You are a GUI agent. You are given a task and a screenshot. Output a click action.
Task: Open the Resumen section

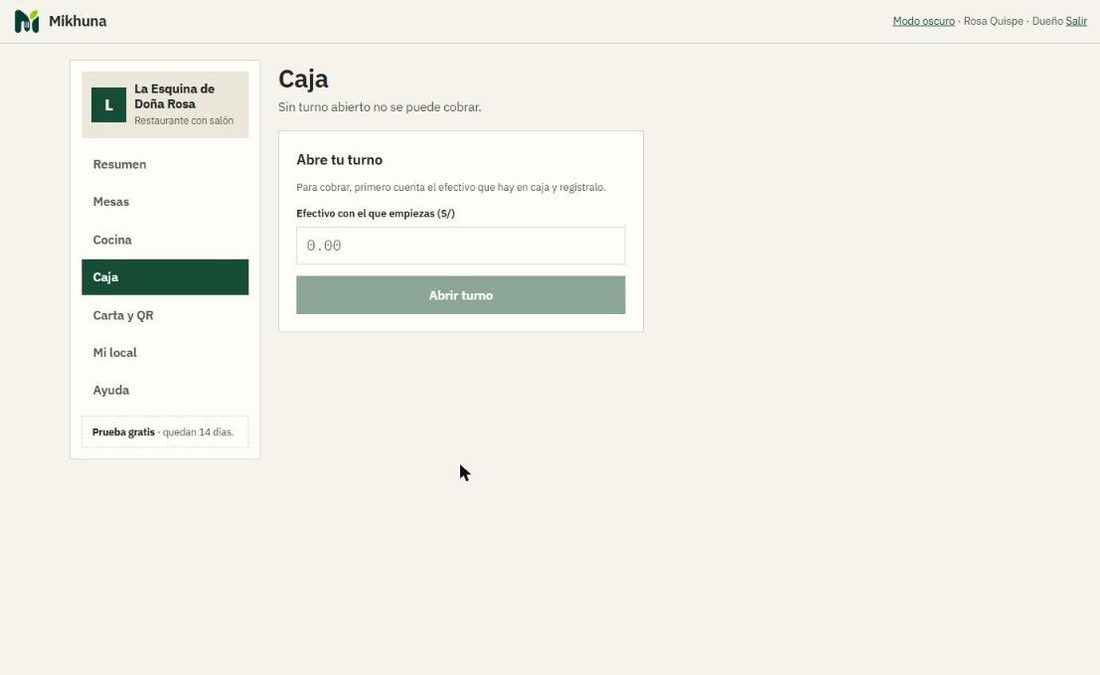tap(165, 164)
